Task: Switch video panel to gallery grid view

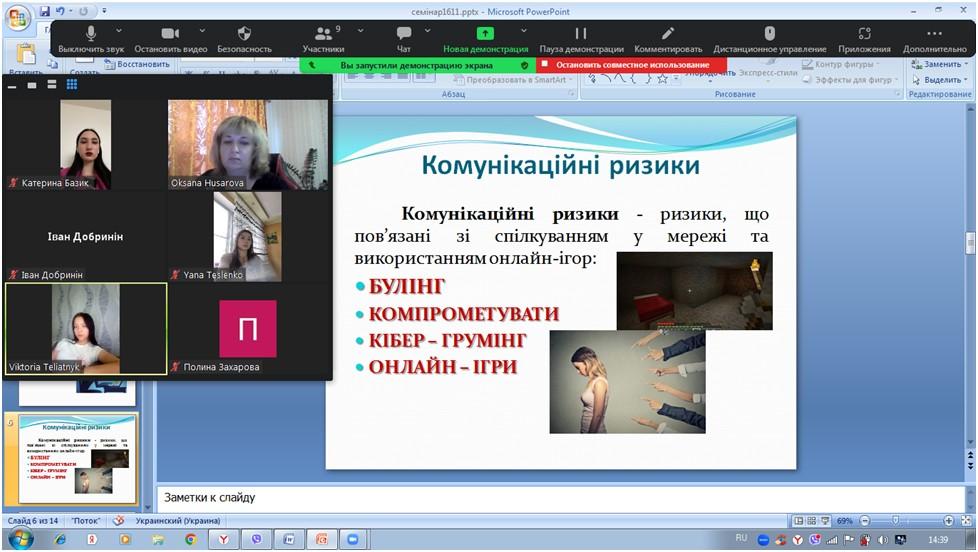Action: pos(72,85)
